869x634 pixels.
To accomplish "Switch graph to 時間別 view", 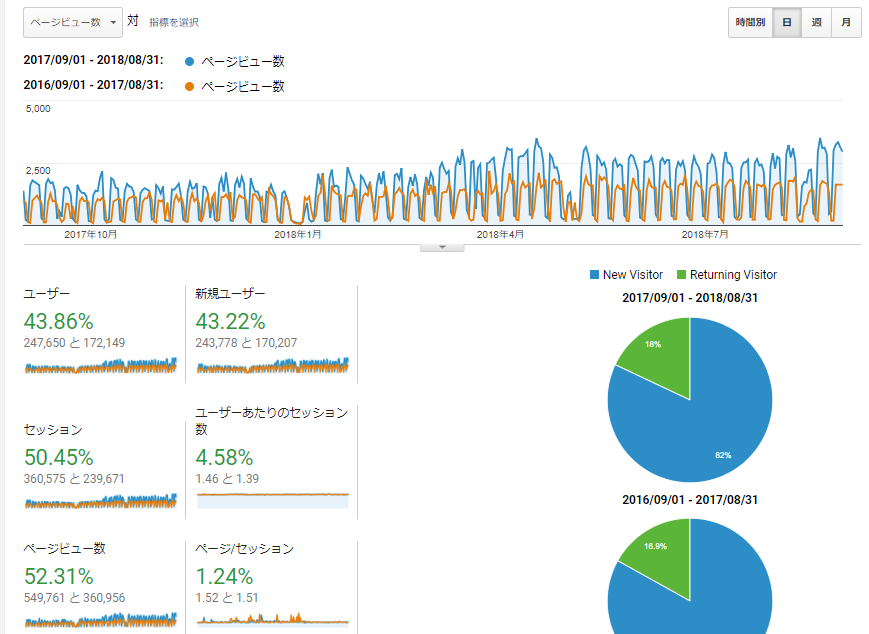I will [750, 22].
